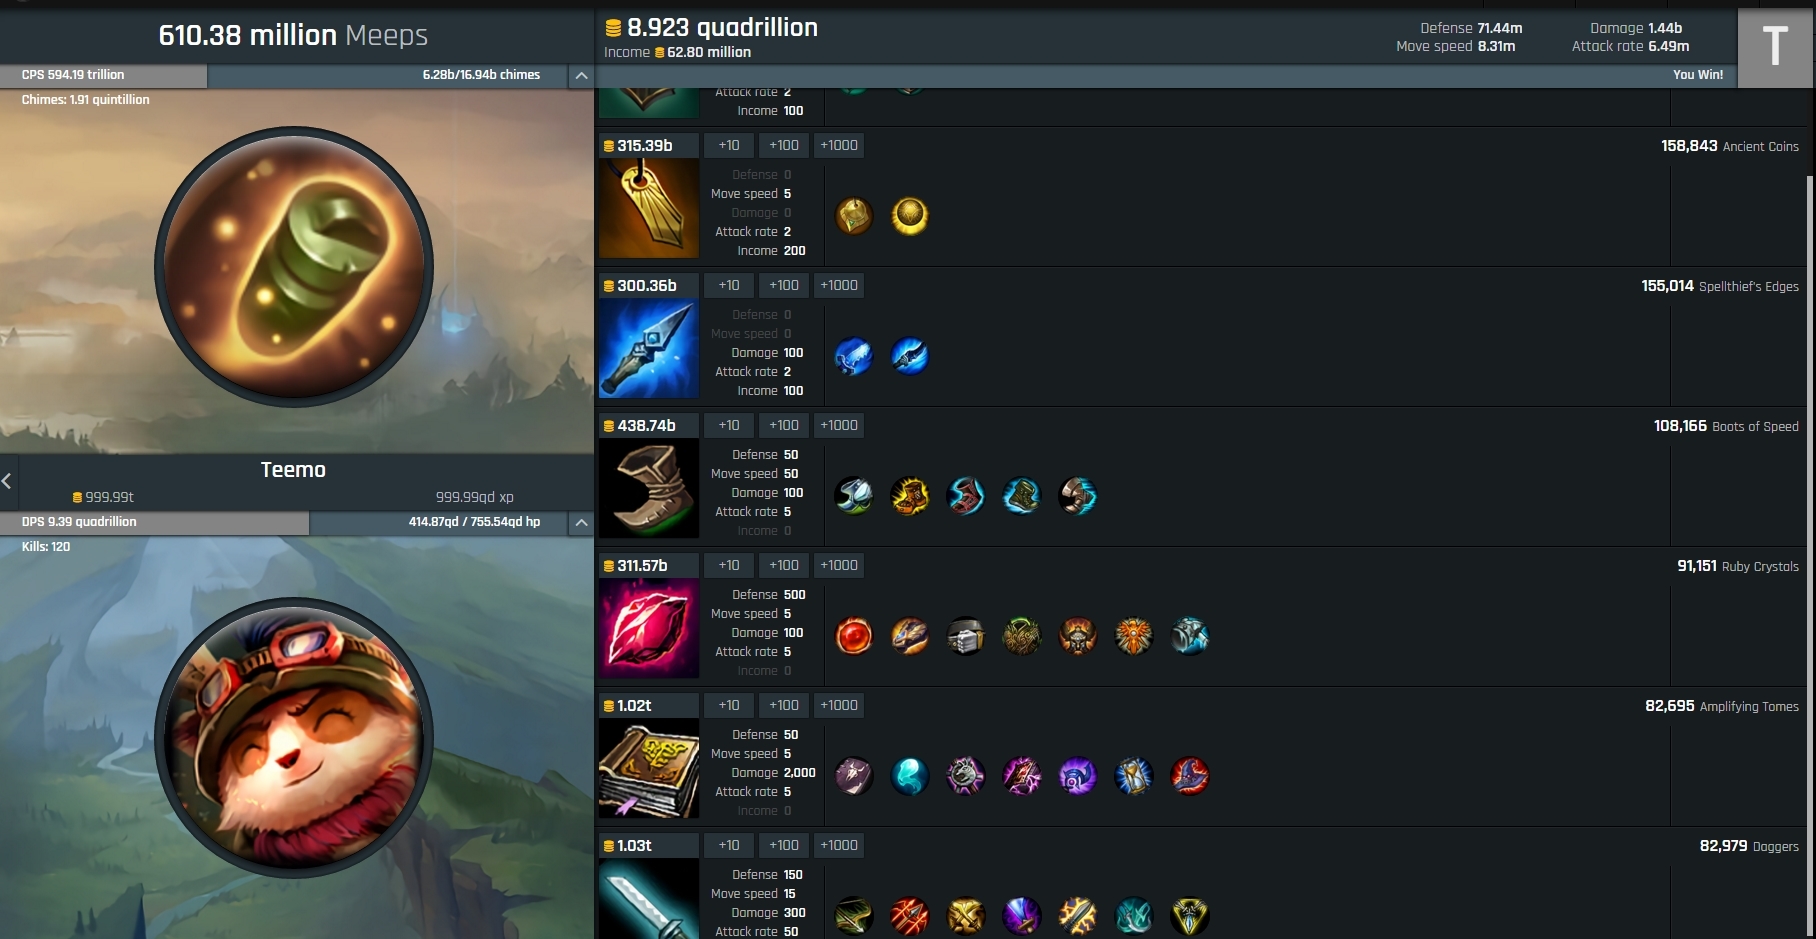Buy +100 Spellthief's Edges
Screen dimensions: 1816x939
pyautogui.click(x=784, y=285)
